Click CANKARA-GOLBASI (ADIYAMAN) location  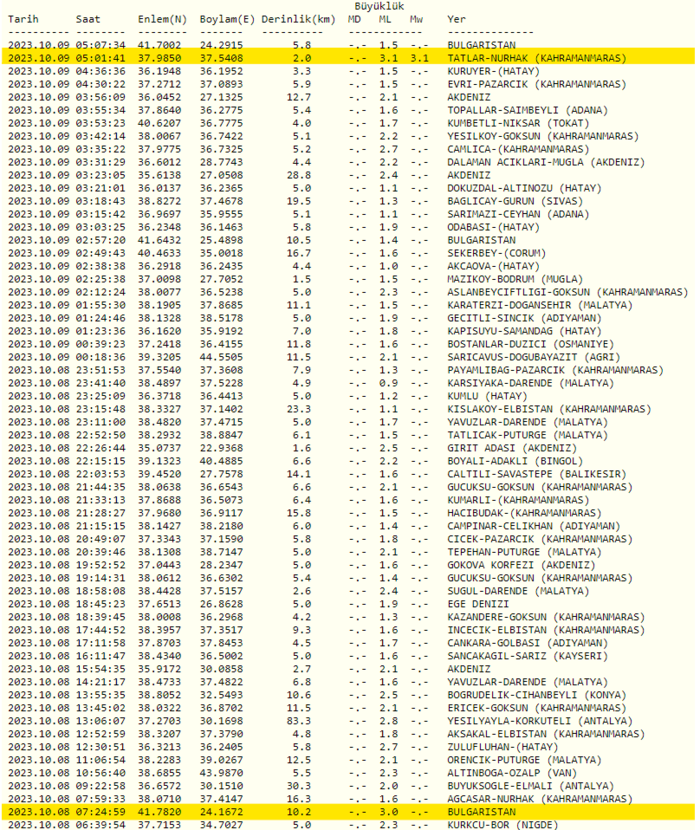[527, 643]
